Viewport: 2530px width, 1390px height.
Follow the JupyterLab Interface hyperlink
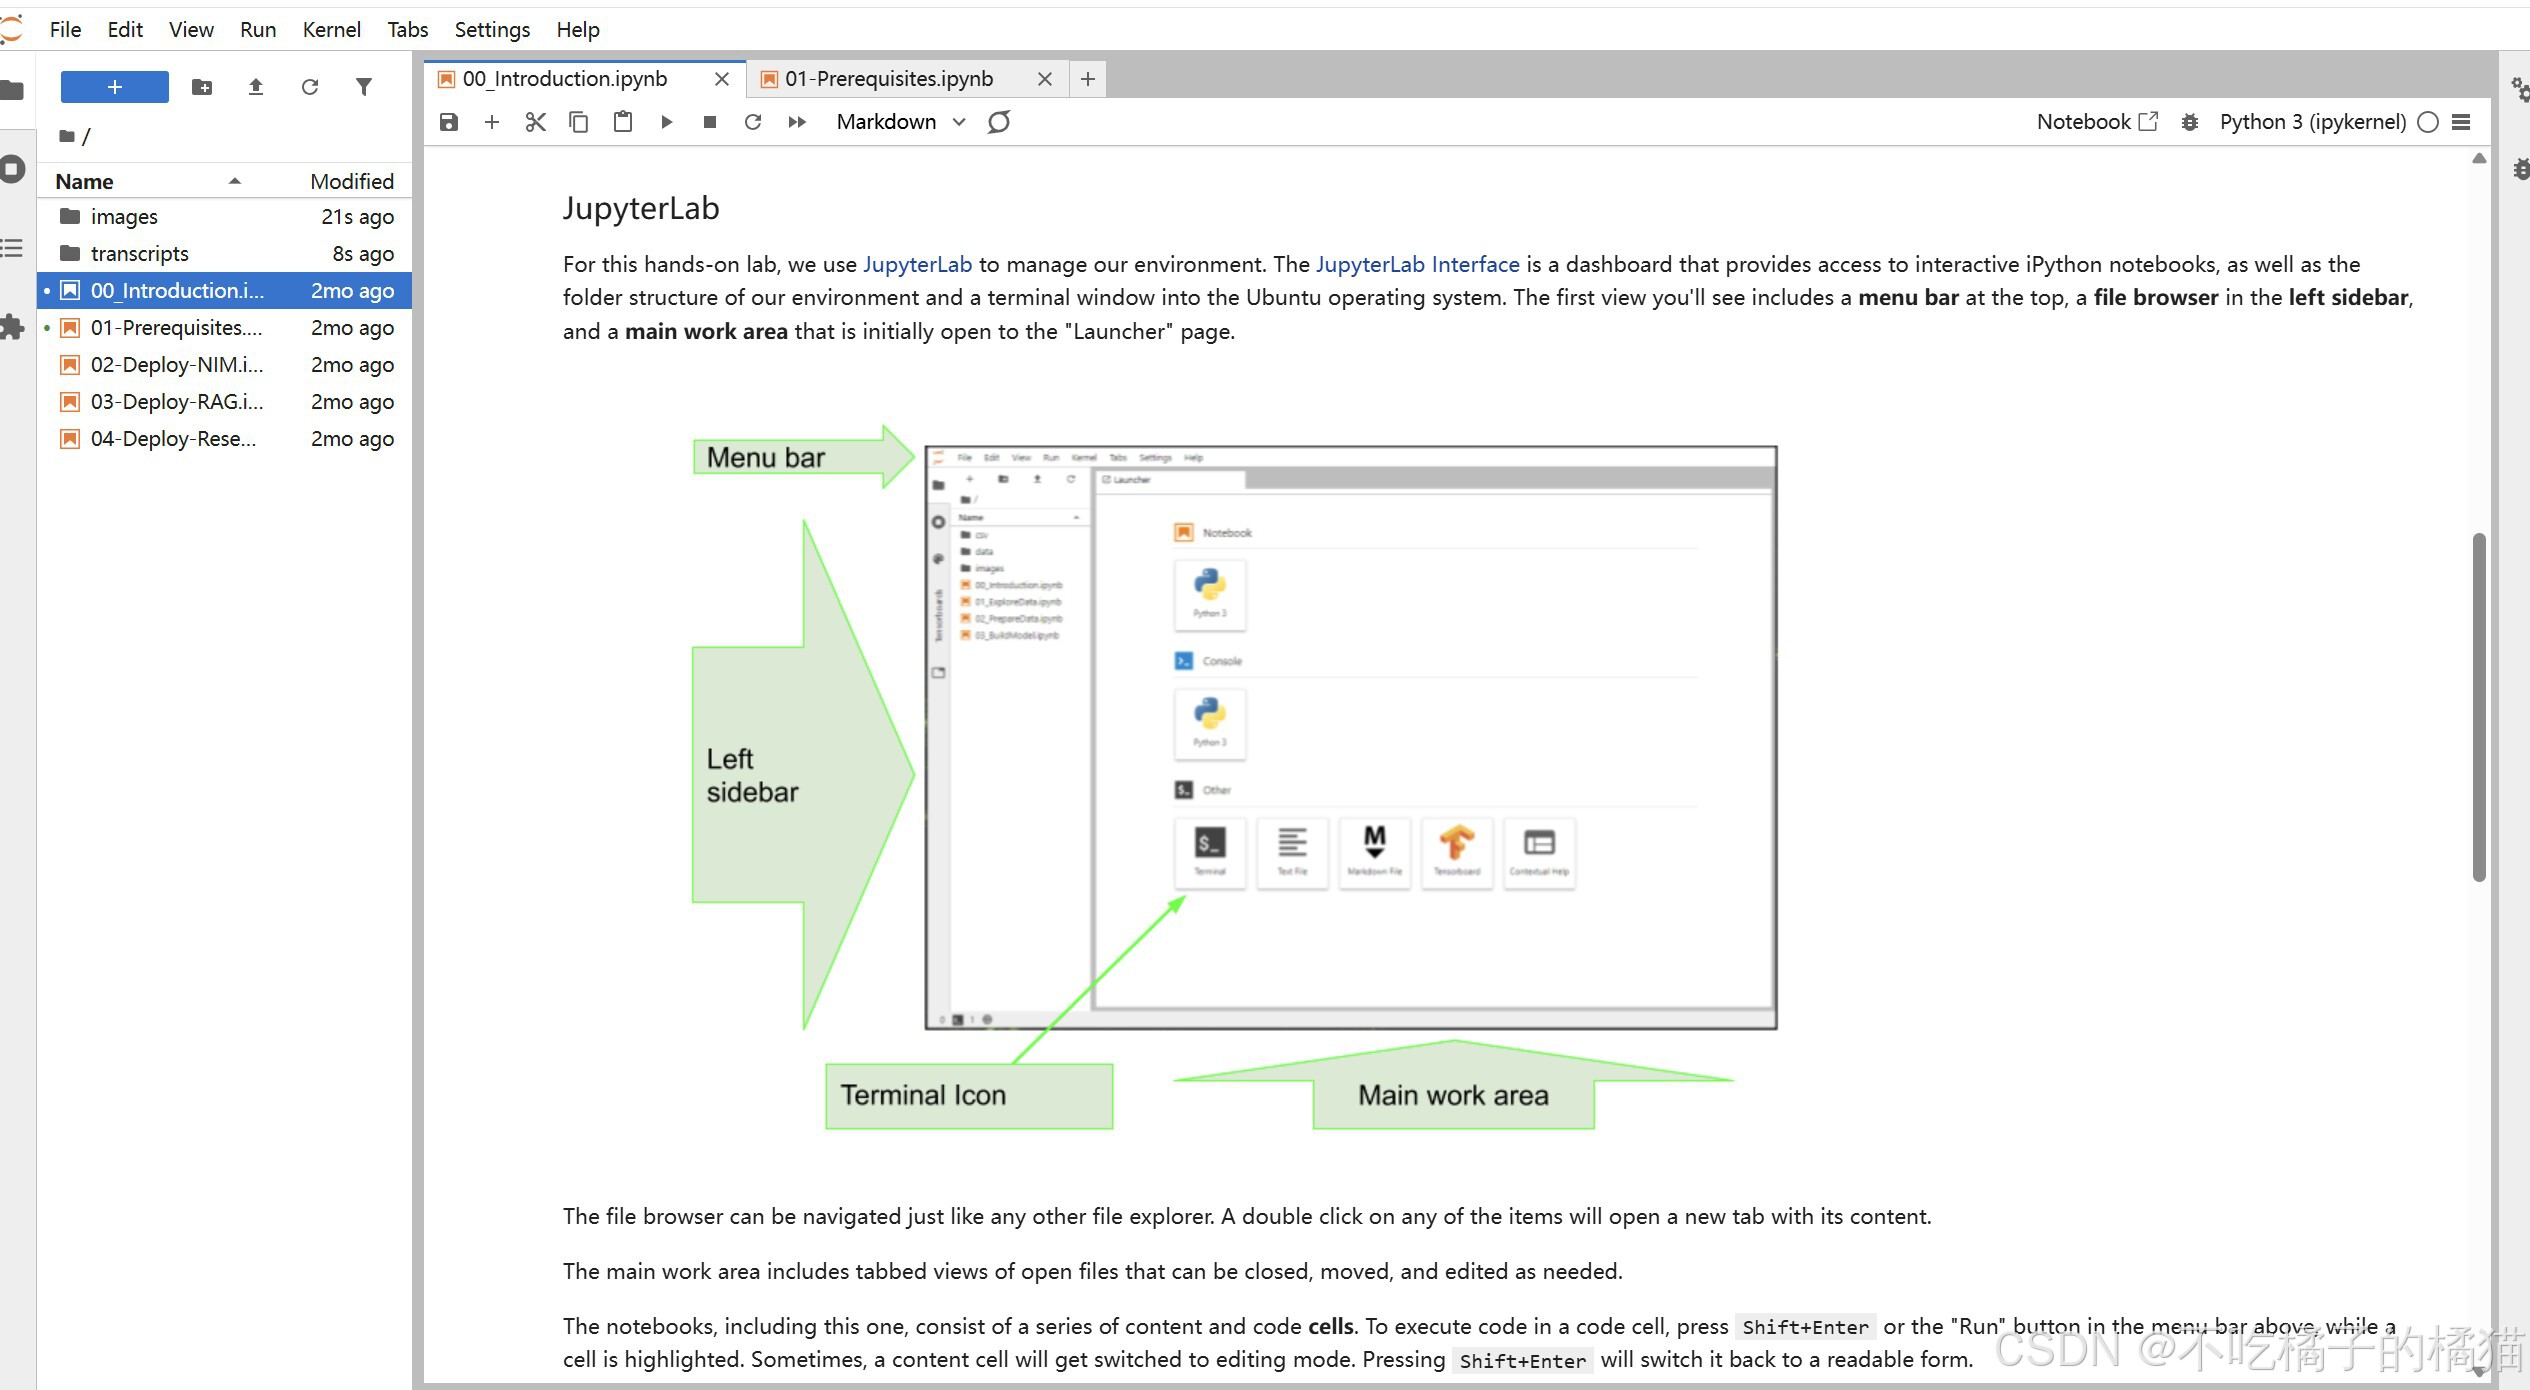(1417, 264)
